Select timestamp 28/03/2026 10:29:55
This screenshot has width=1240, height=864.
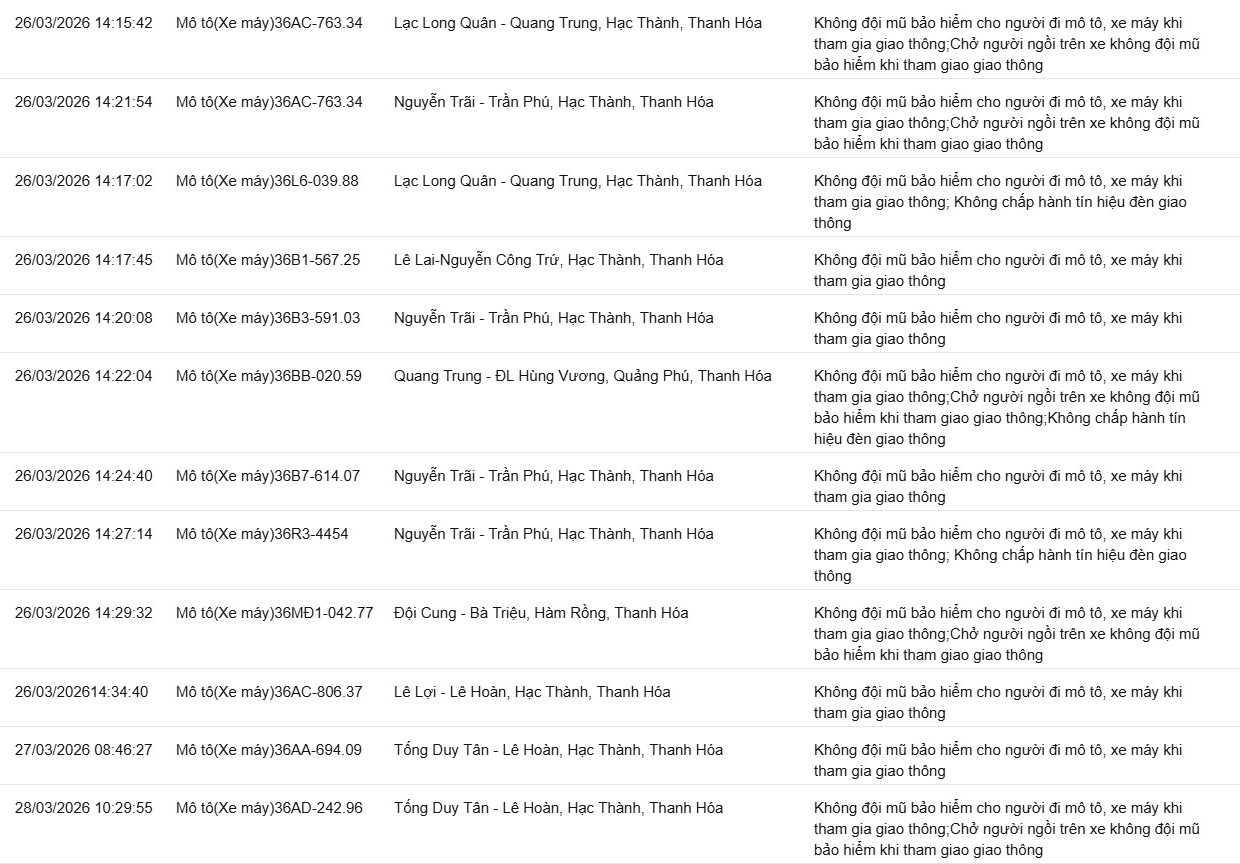click(x=84, y=808)
